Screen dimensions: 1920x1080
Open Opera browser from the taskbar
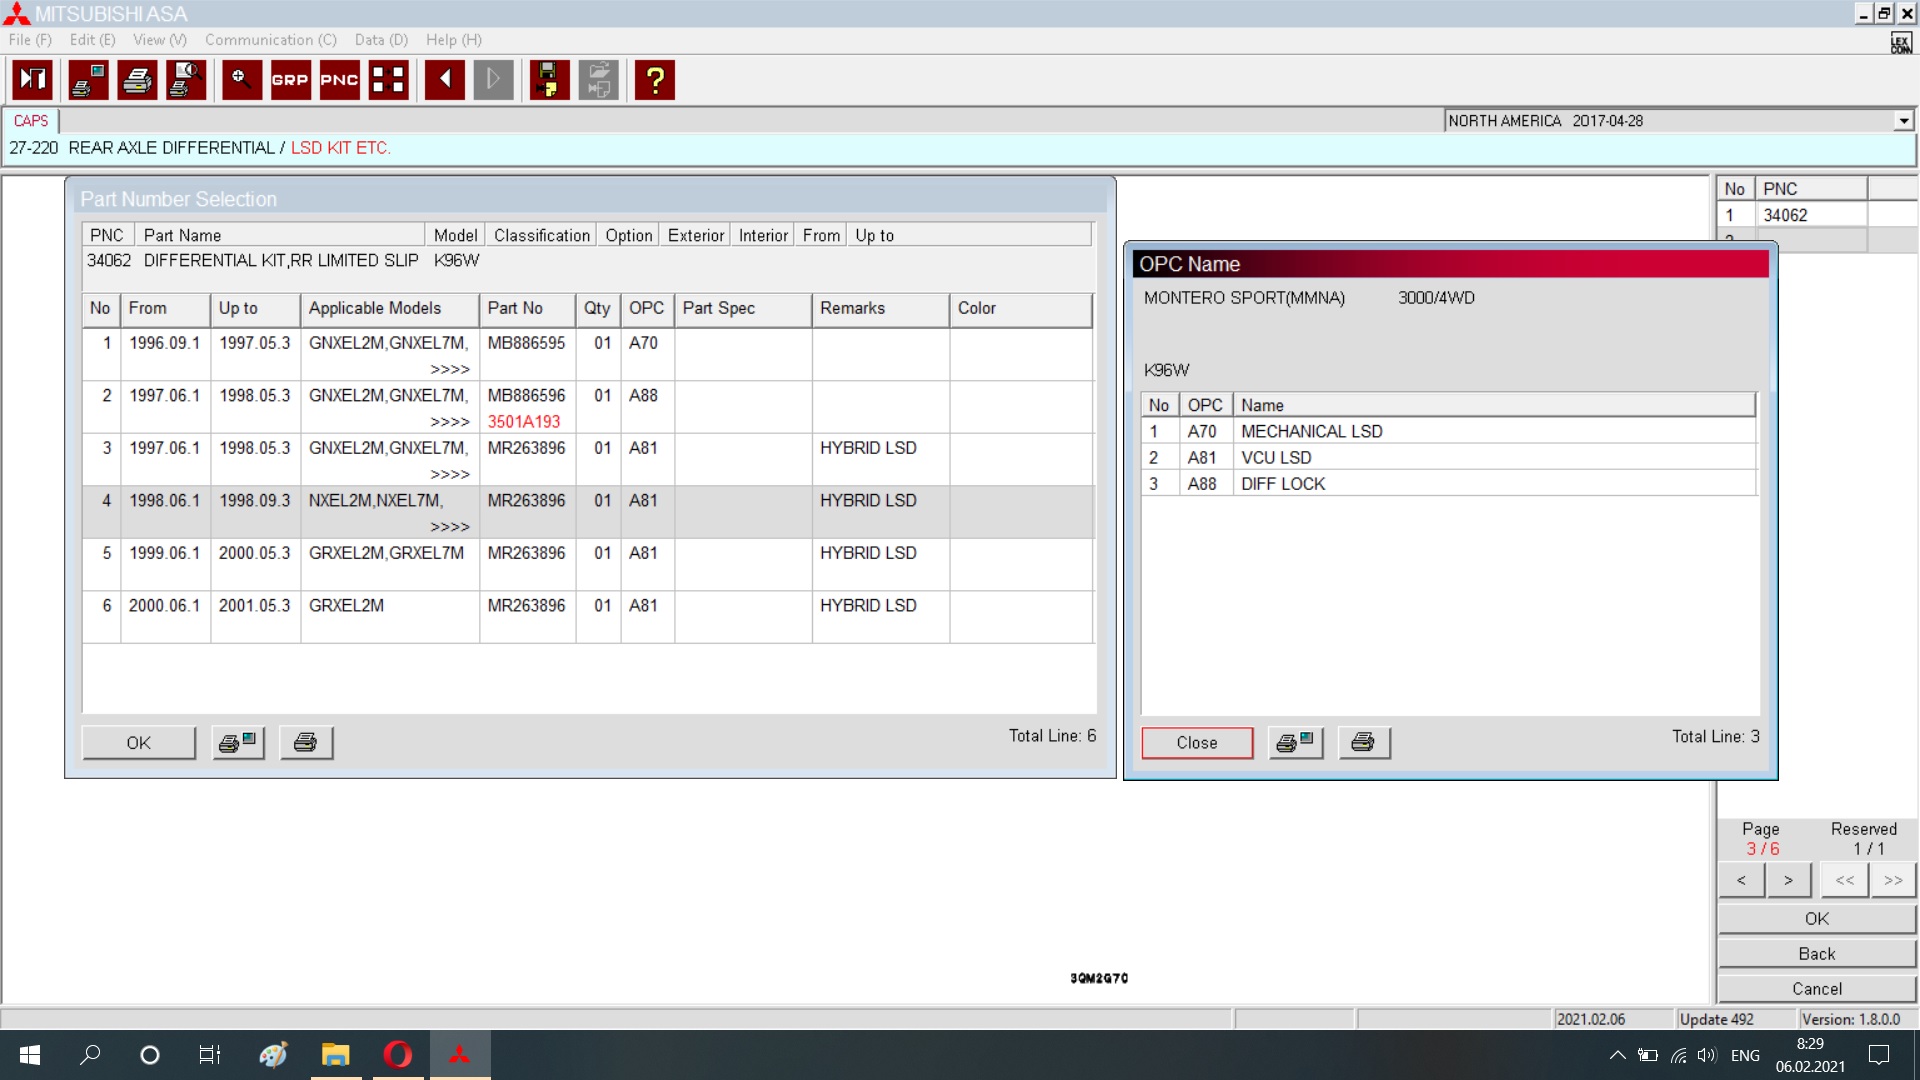397,1055
